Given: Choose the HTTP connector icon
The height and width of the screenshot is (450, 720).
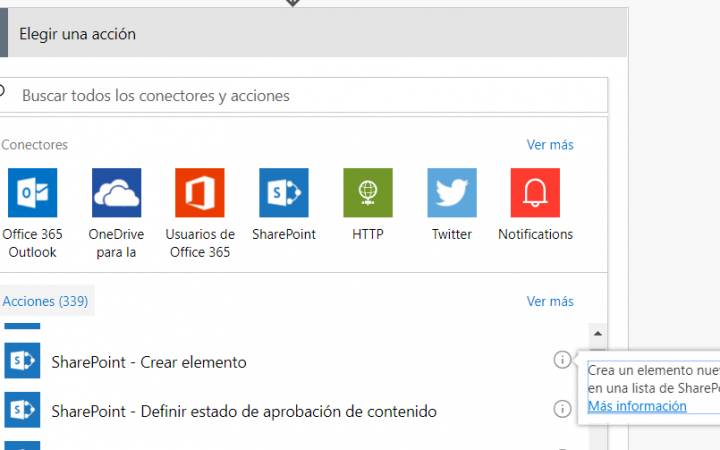Looking at the screenshot, I should tap(368, 192).
